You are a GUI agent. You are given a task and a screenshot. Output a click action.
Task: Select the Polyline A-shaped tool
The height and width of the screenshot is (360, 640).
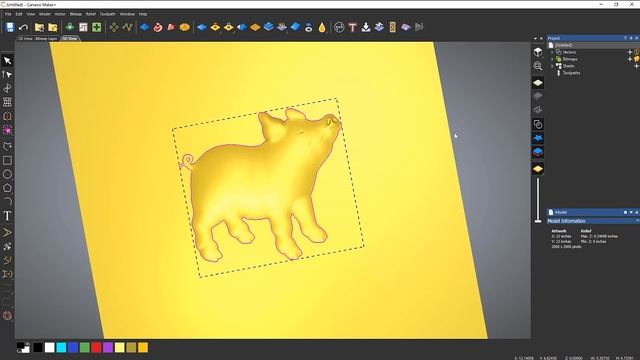[7, 233]
